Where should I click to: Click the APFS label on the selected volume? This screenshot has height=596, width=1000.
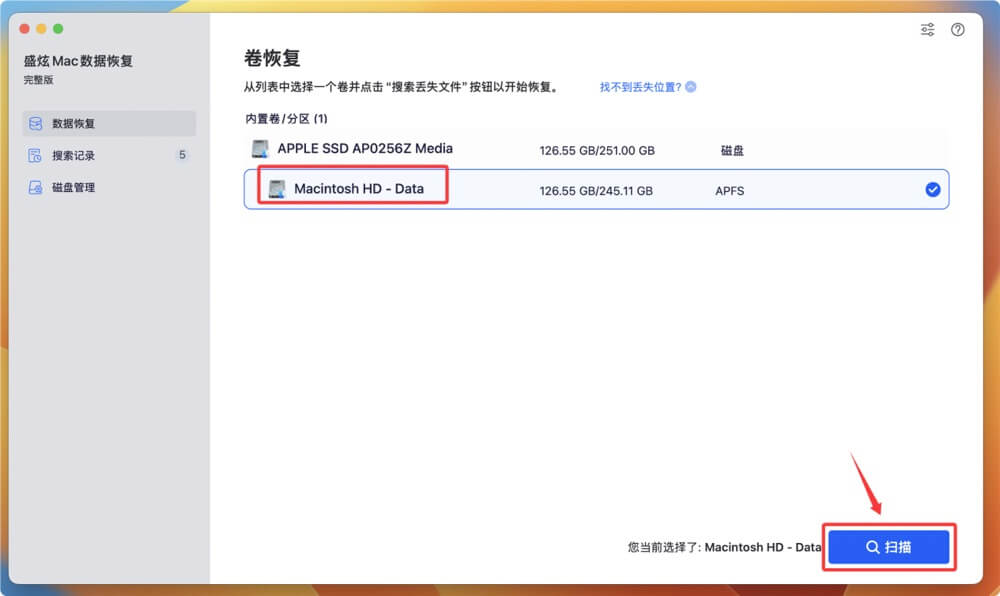[729, 190]
